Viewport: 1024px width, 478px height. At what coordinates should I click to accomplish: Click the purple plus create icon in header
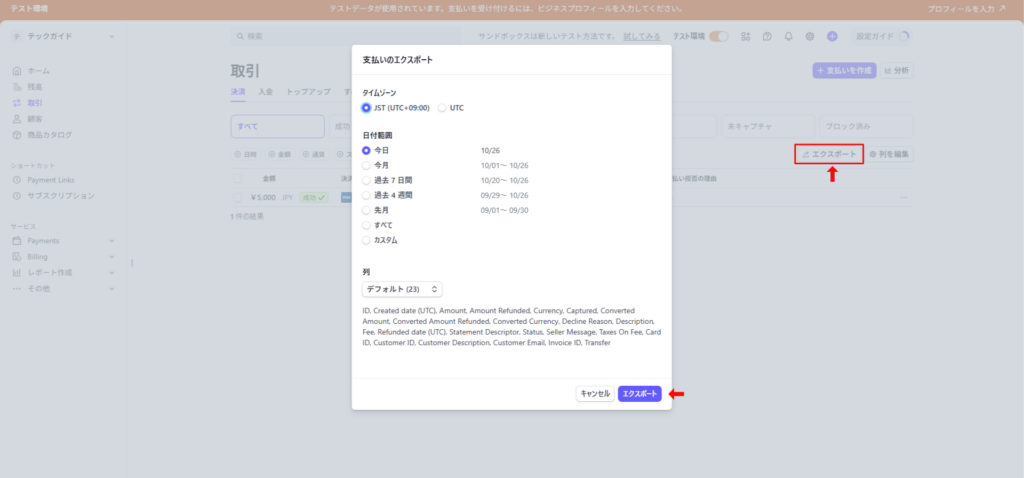point(832,36)
